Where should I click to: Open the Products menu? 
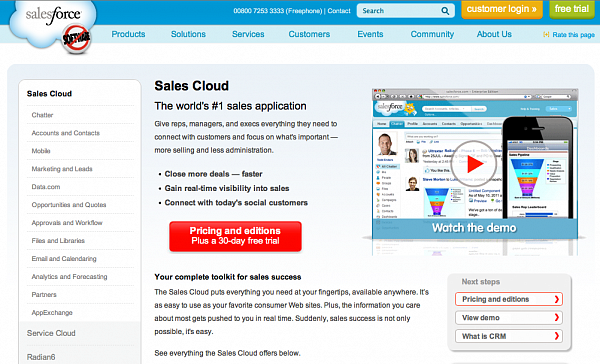(x=128, y=34)
